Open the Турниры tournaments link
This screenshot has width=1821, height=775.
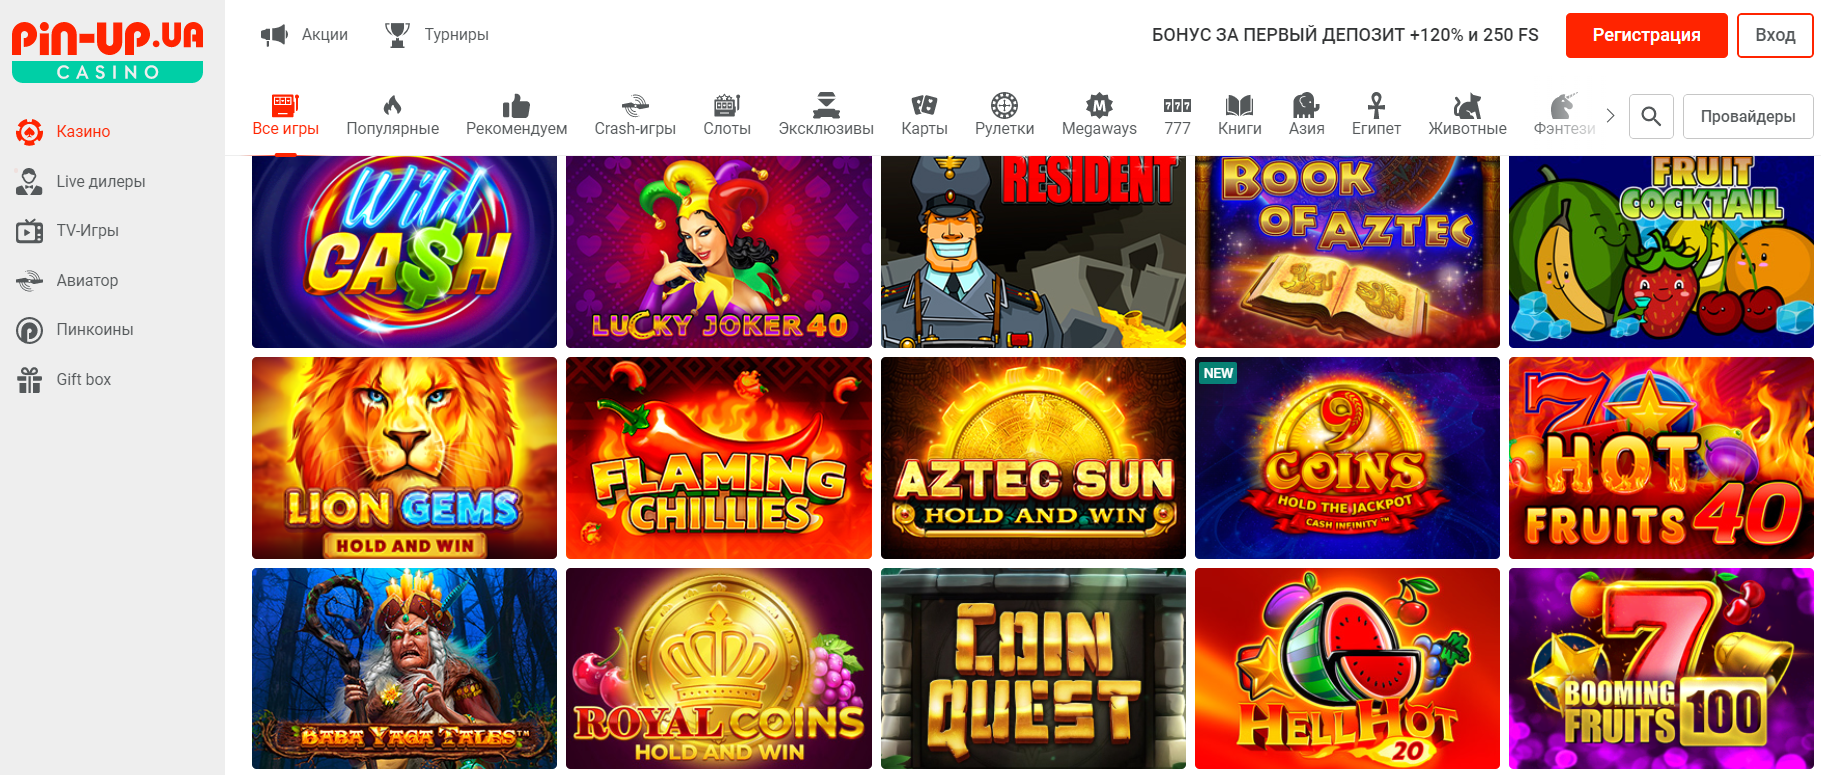coord(438,35)
